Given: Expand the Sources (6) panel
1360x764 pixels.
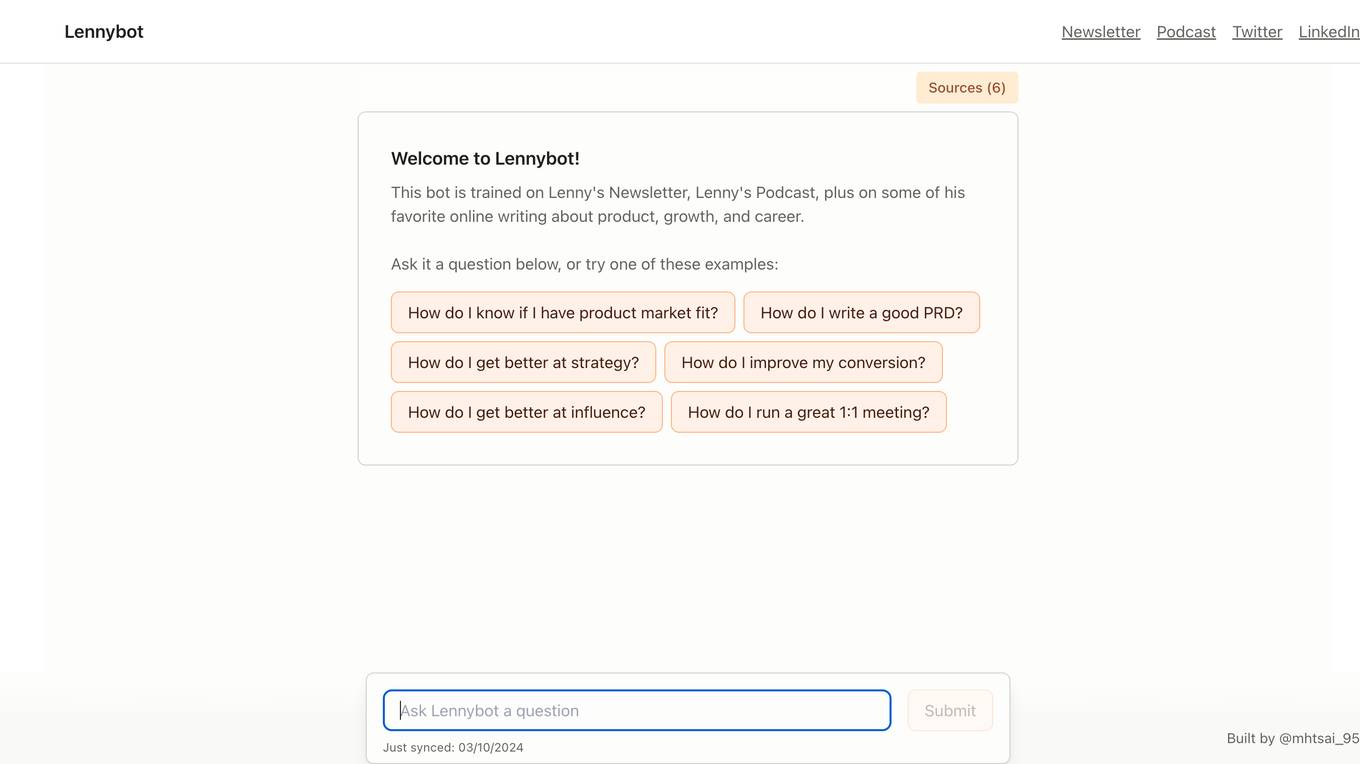Looking at the screenshot, I should 967,88.
